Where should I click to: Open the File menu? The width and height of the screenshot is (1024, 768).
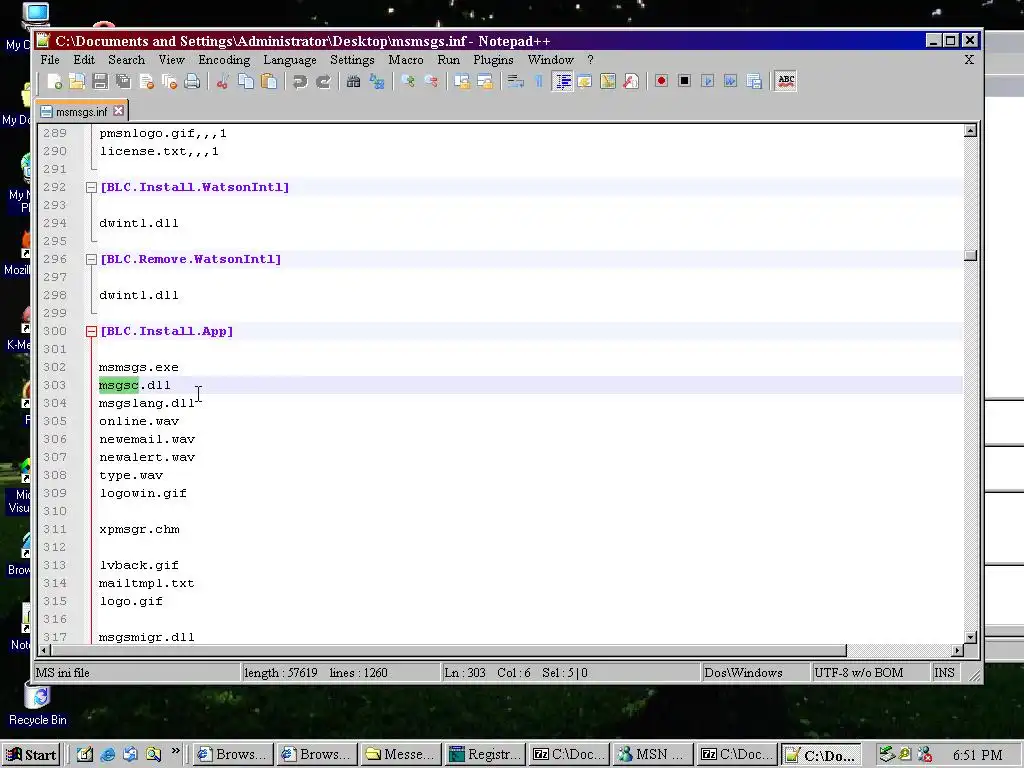(x=50, y=59)
